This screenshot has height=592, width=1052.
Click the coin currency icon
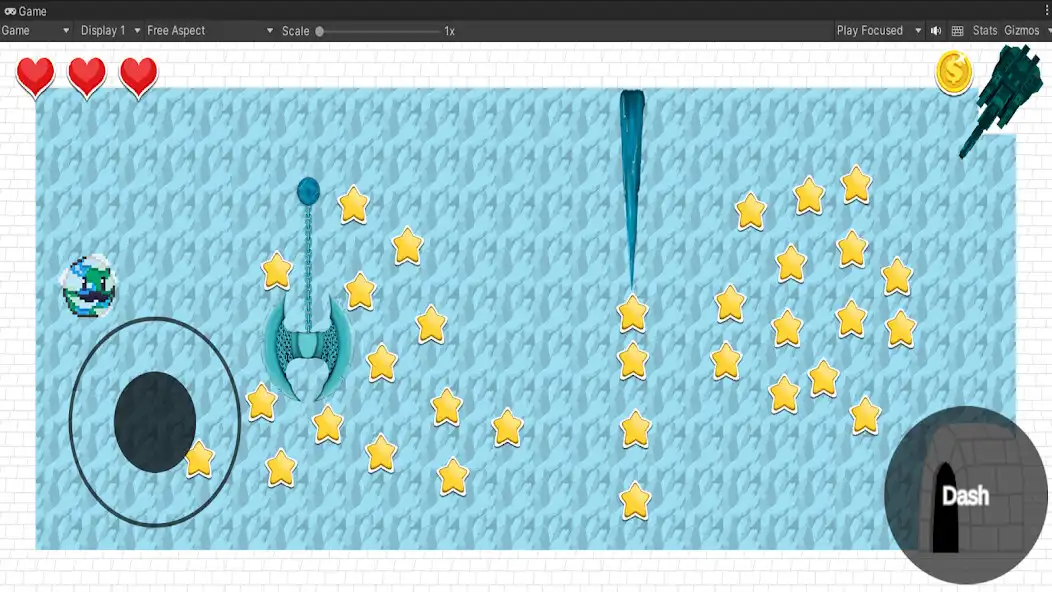954,72
